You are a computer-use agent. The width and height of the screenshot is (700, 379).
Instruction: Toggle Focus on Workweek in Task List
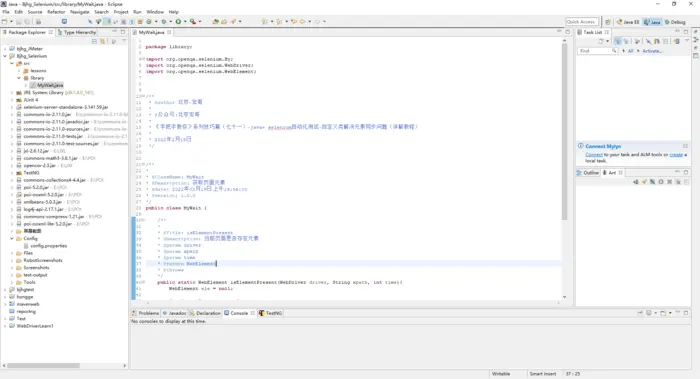[637, 41]
